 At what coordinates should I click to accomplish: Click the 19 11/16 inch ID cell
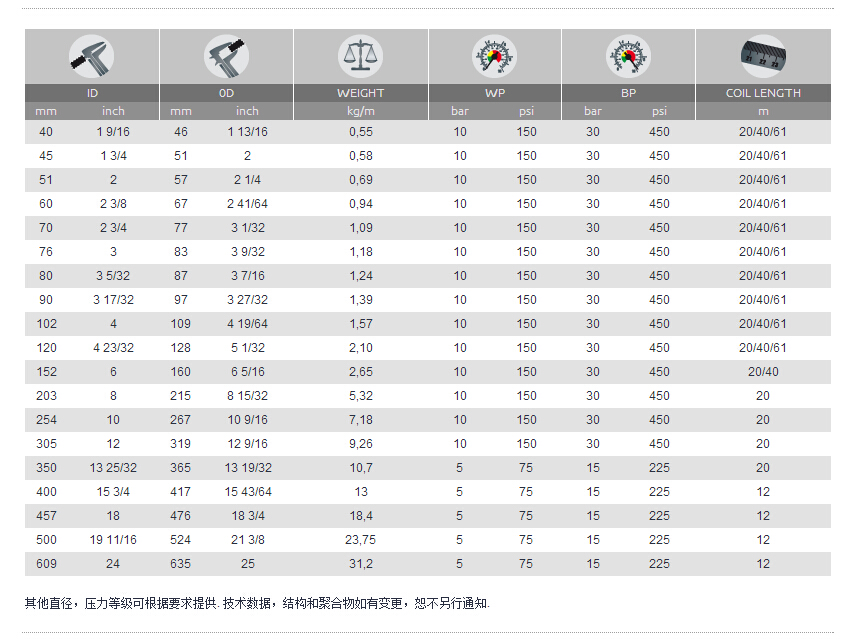113,540
